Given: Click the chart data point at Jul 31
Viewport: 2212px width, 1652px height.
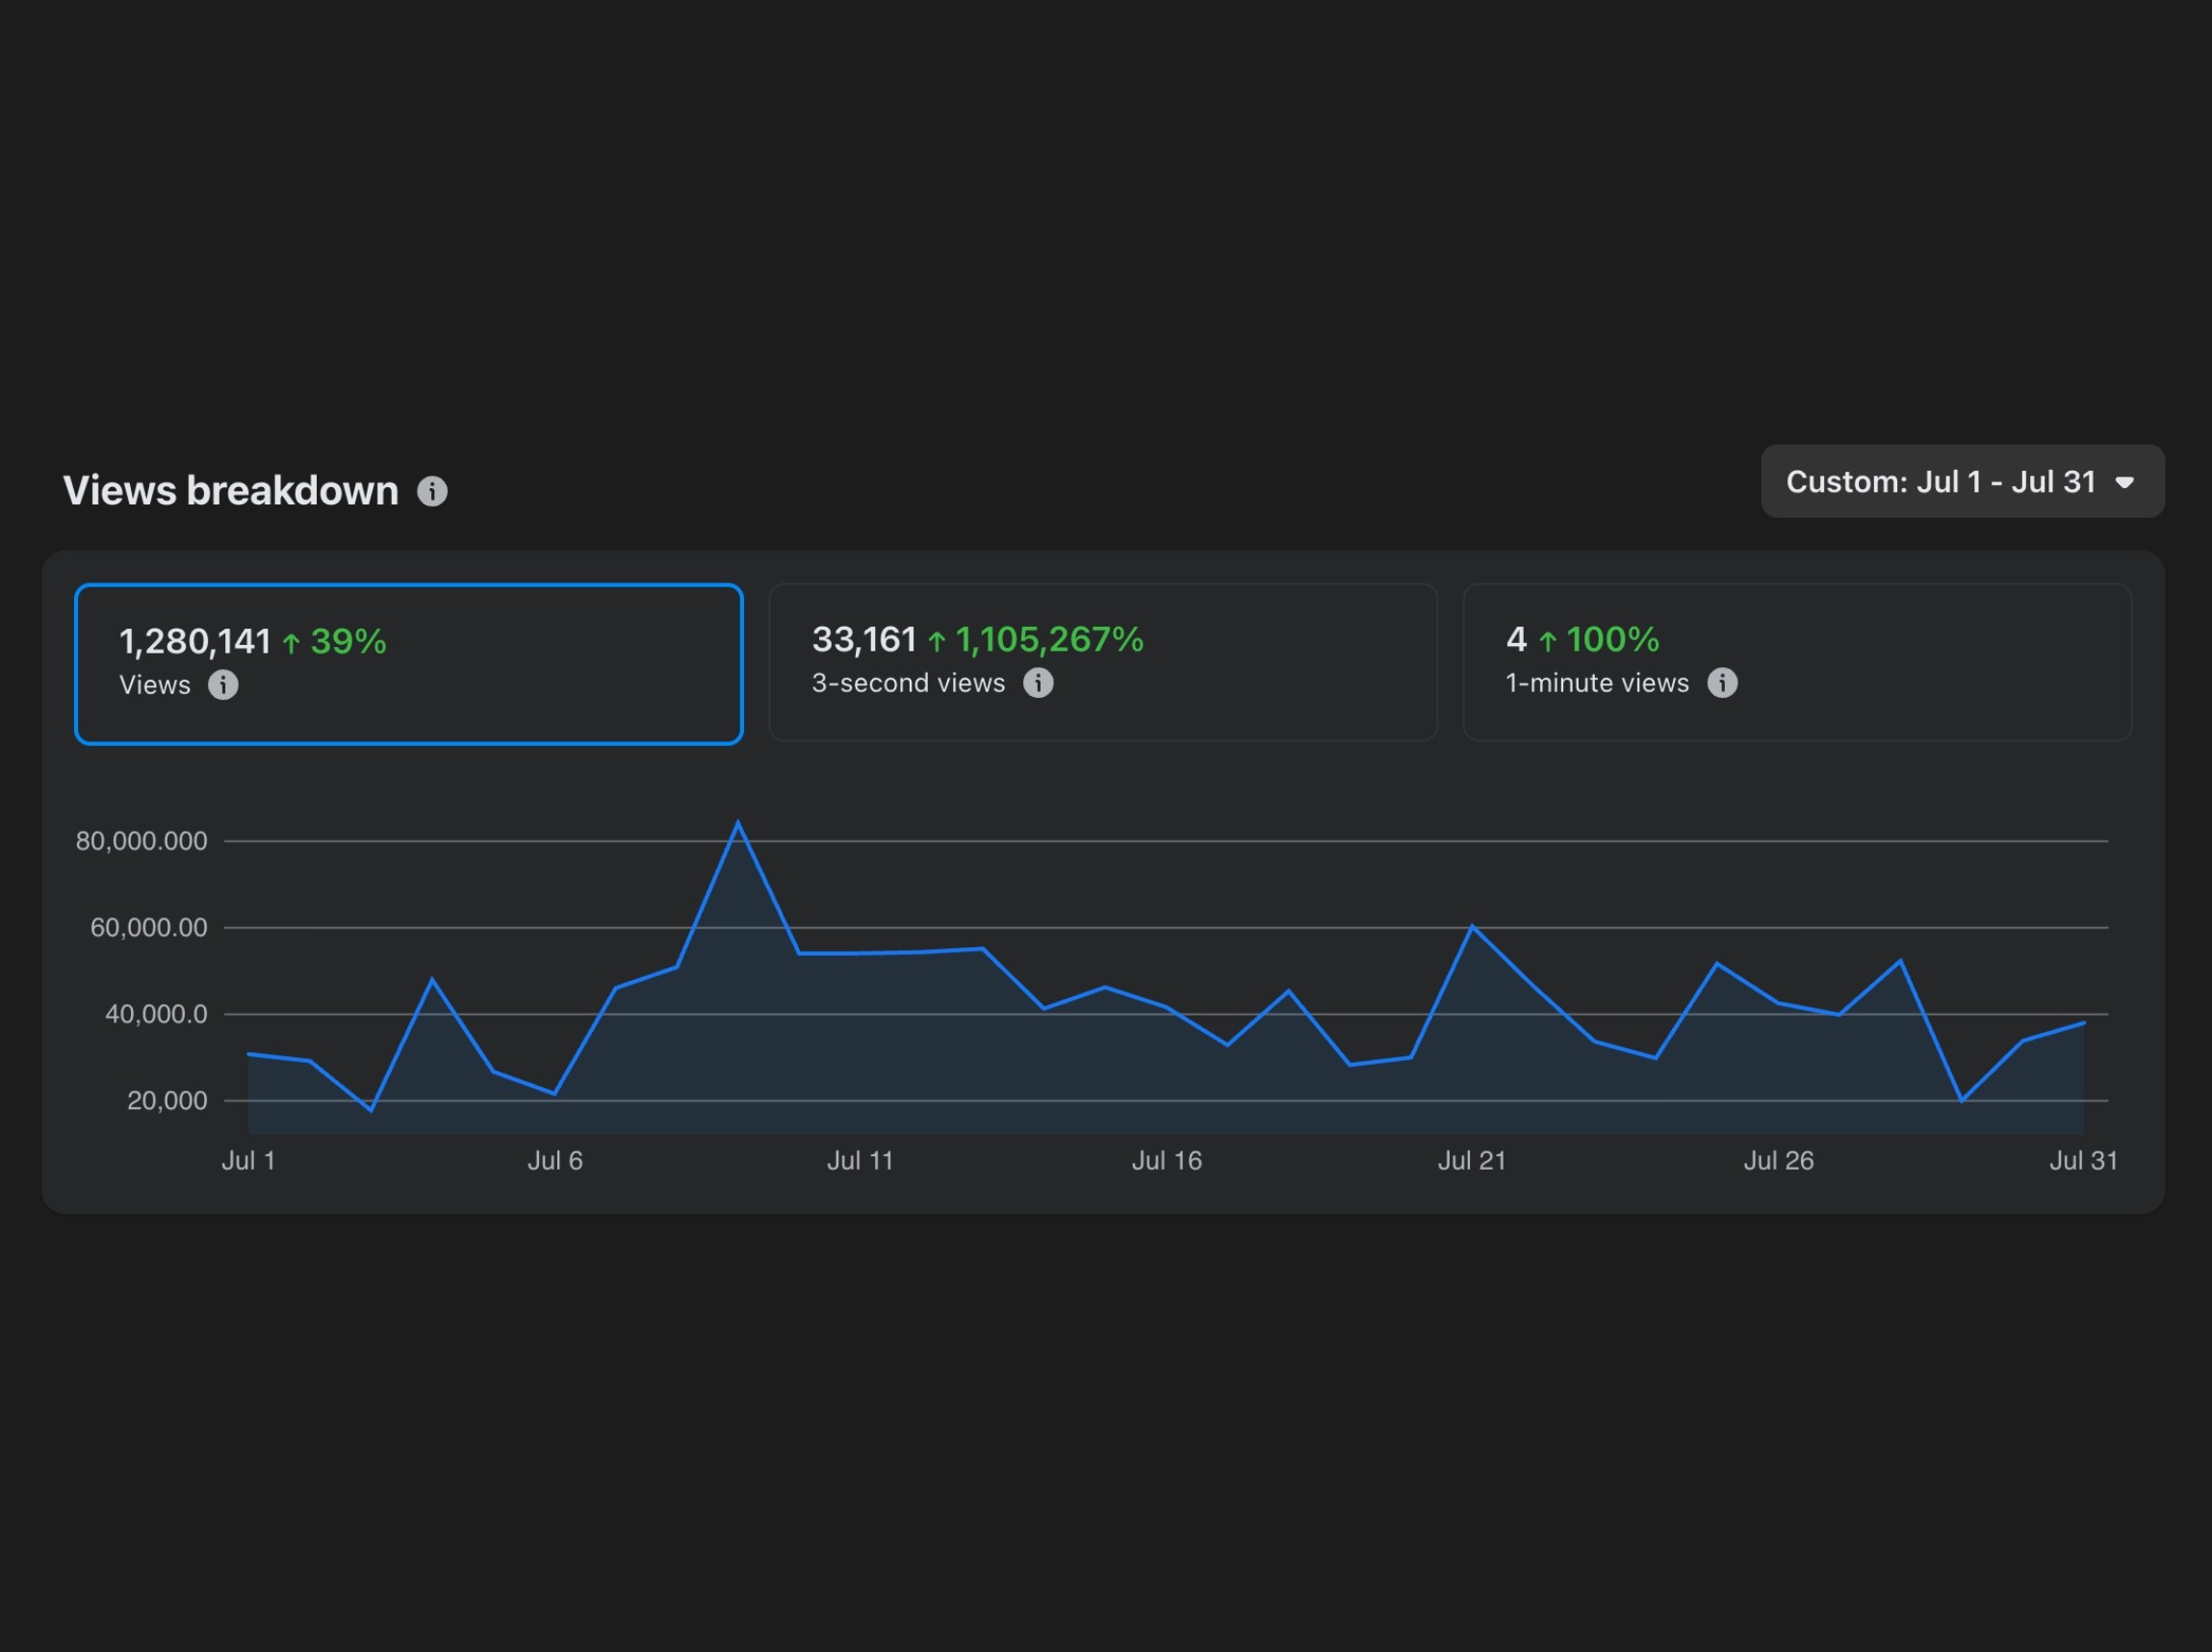Looking at the screenshot, I should click(2084, 1023).
